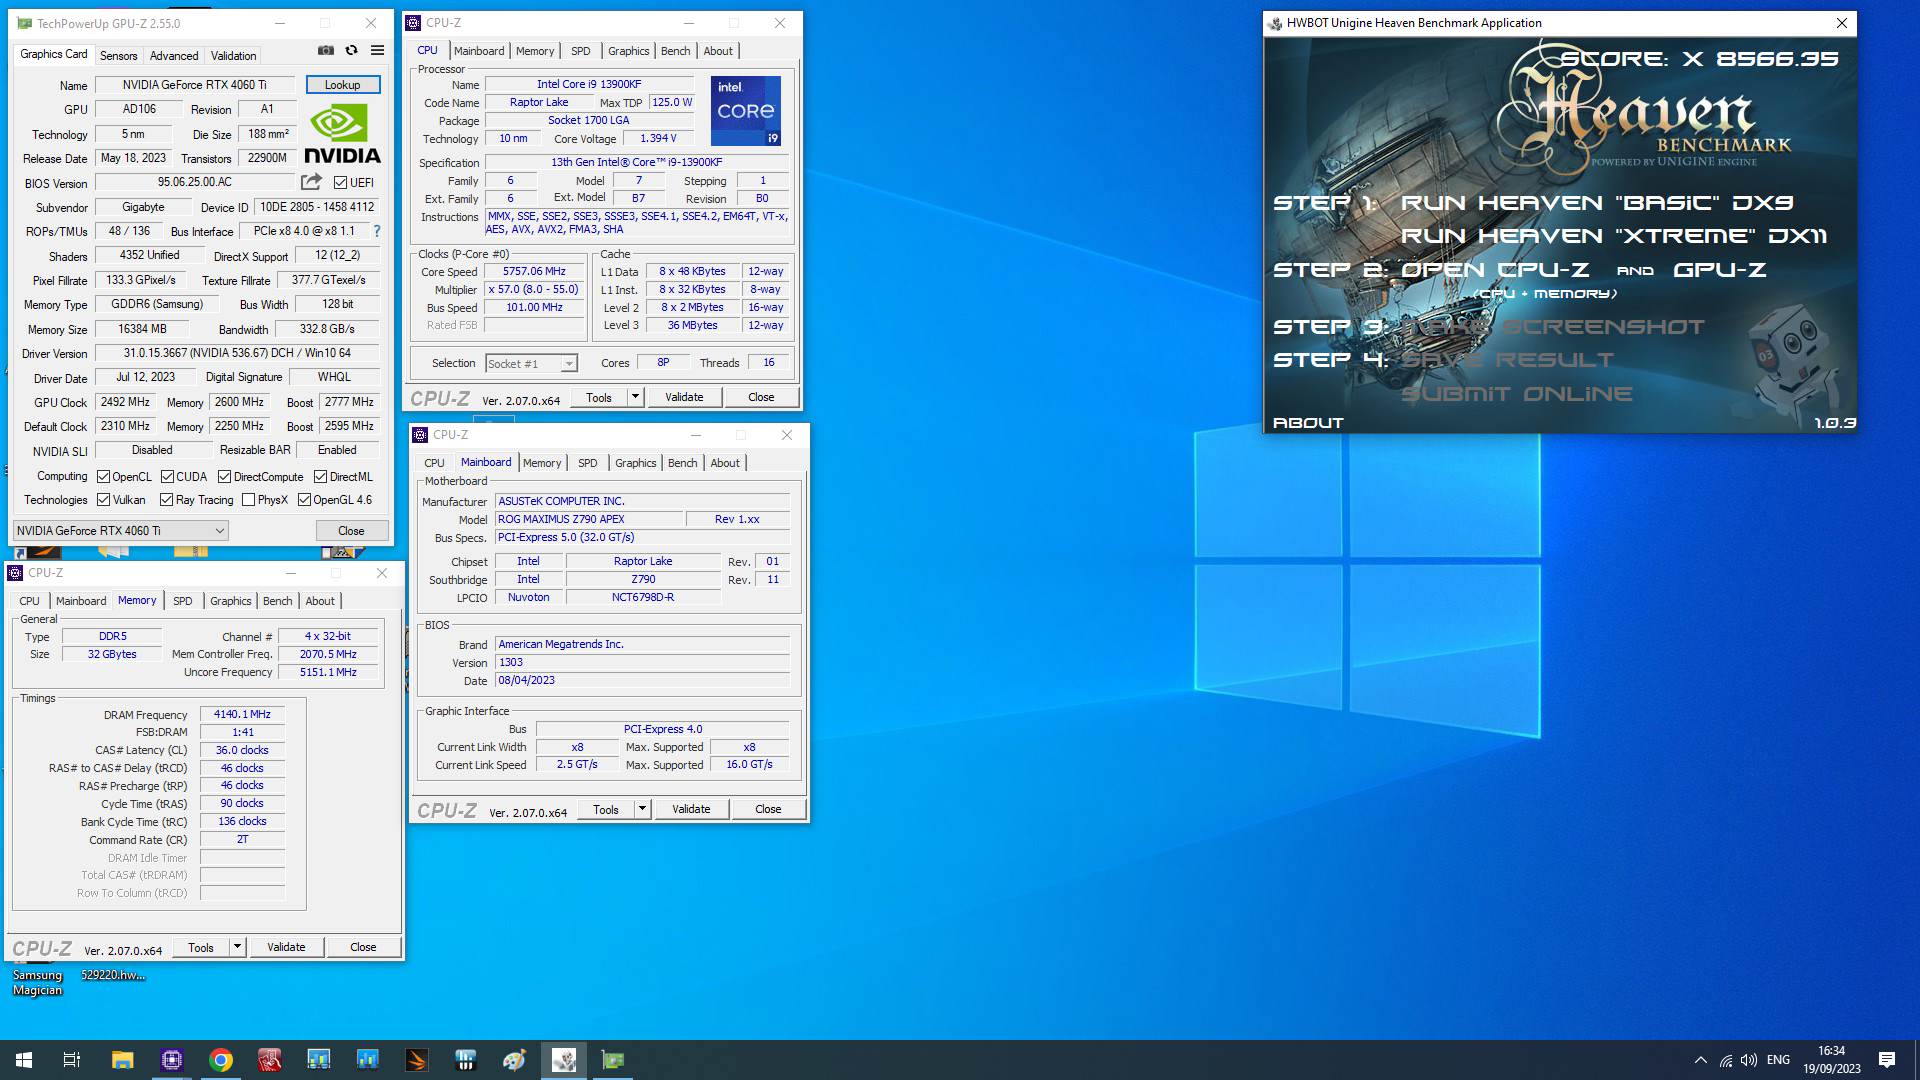
Task: Click Tools button in the CPU-Z Memory window
Action: pos(201,947)
